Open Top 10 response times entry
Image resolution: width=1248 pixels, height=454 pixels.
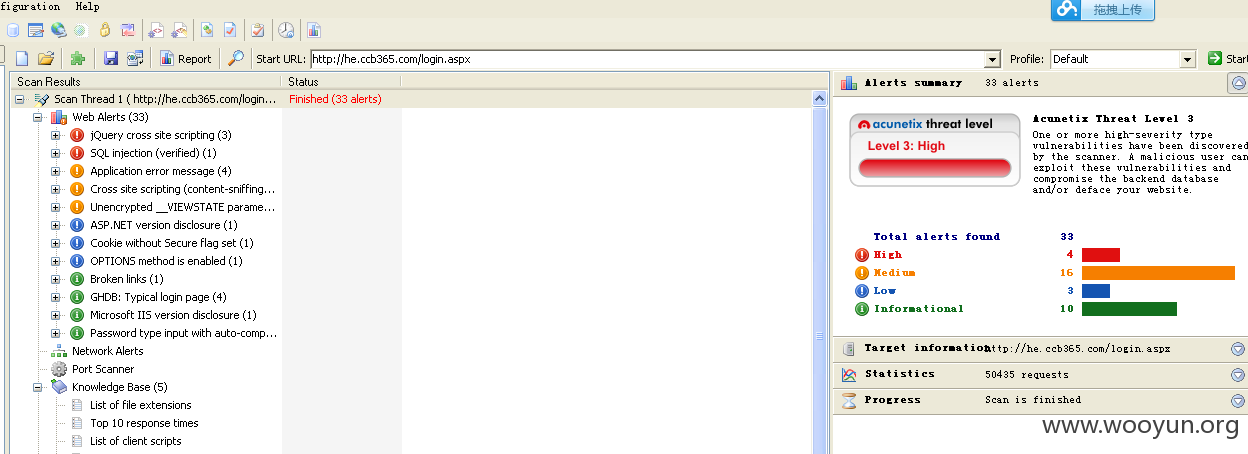coord(144,423)
